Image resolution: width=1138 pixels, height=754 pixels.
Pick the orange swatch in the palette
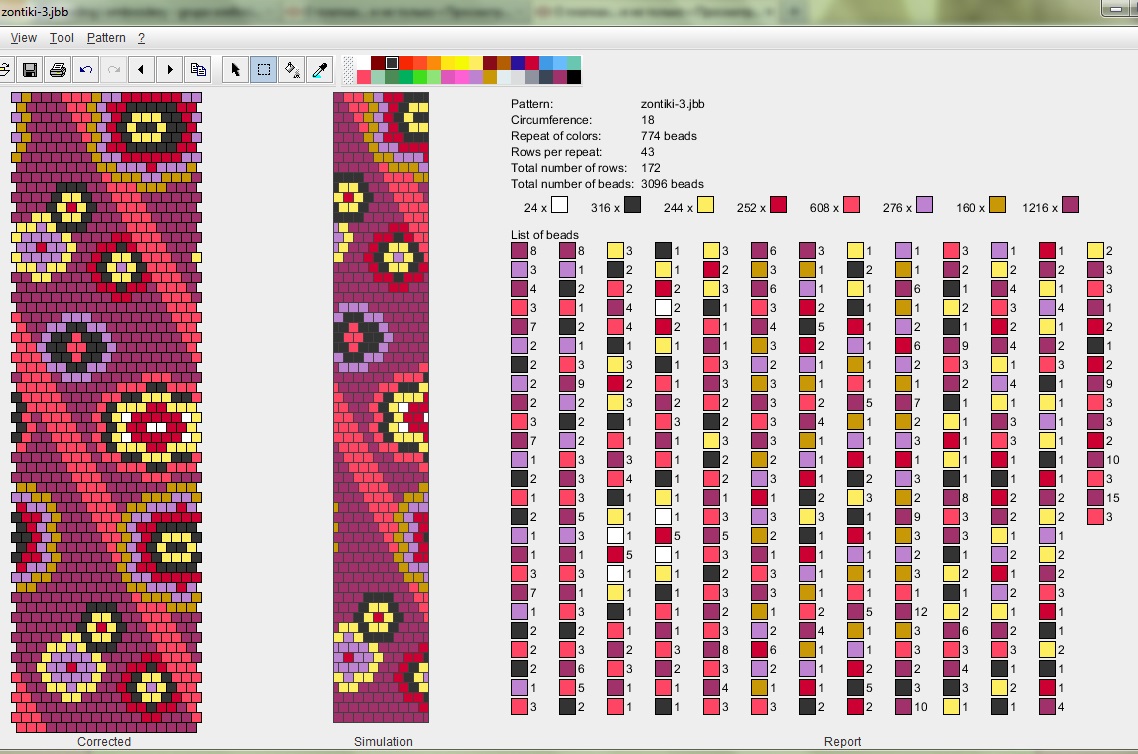pos(434,63)
